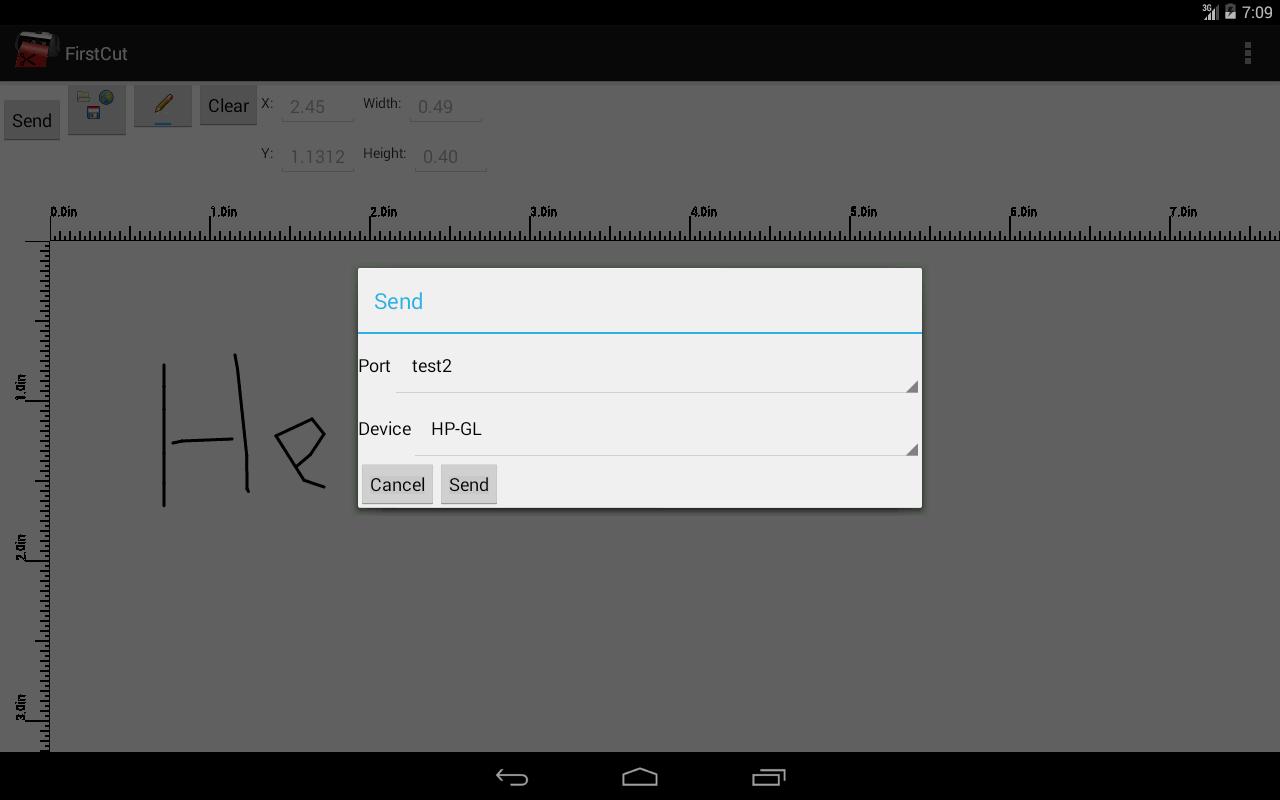Select the Y coordinate field
This screenshot has width=1280, height=800.
click(x=317, y=157)
